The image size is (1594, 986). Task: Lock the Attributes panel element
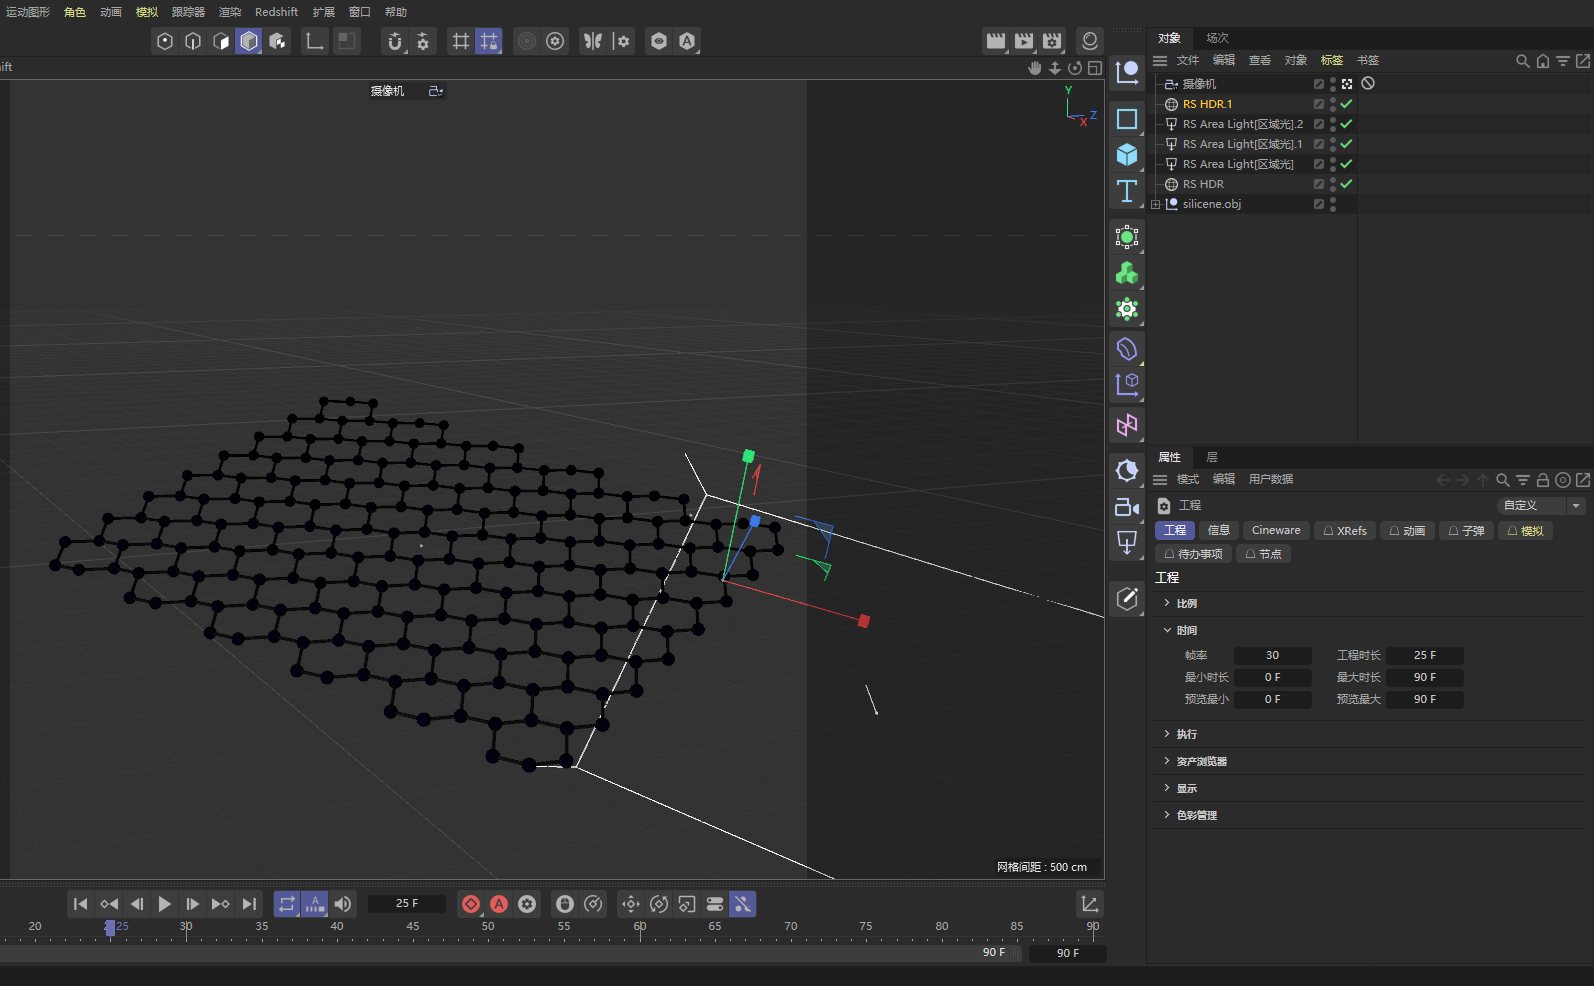[x=1543, y=480]
